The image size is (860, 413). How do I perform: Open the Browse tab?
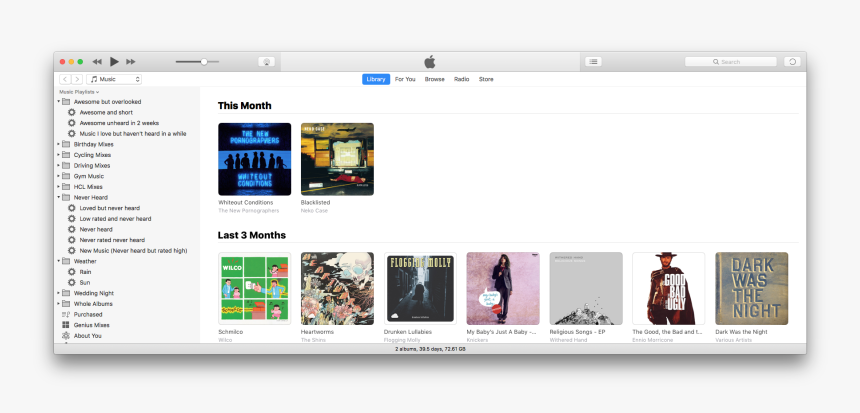pos(434,80)
